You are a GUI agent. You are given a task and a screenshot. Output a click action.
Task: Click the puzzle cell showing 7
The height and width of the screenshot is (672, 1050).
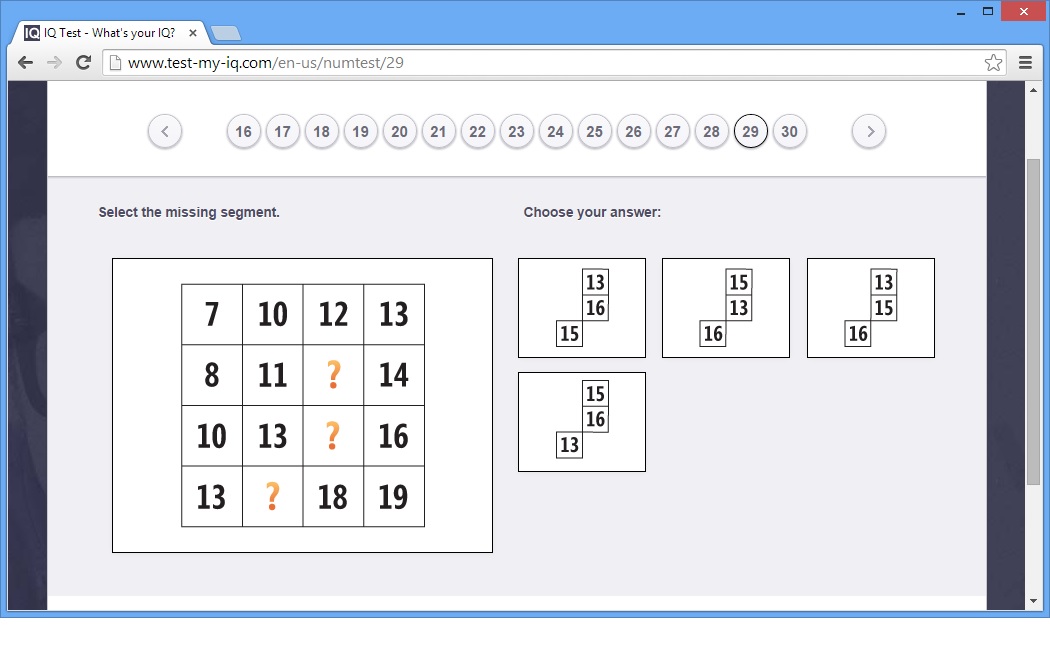(212, 315)
